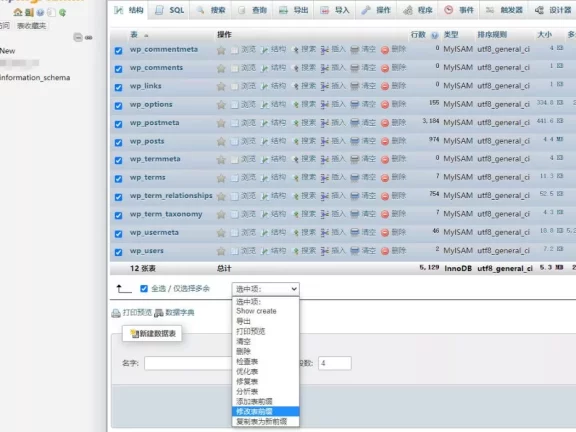Toggle the 全选 (check all) checkbox
The width and height of the screenshot is (576, 432).
(x=144, y=289)
